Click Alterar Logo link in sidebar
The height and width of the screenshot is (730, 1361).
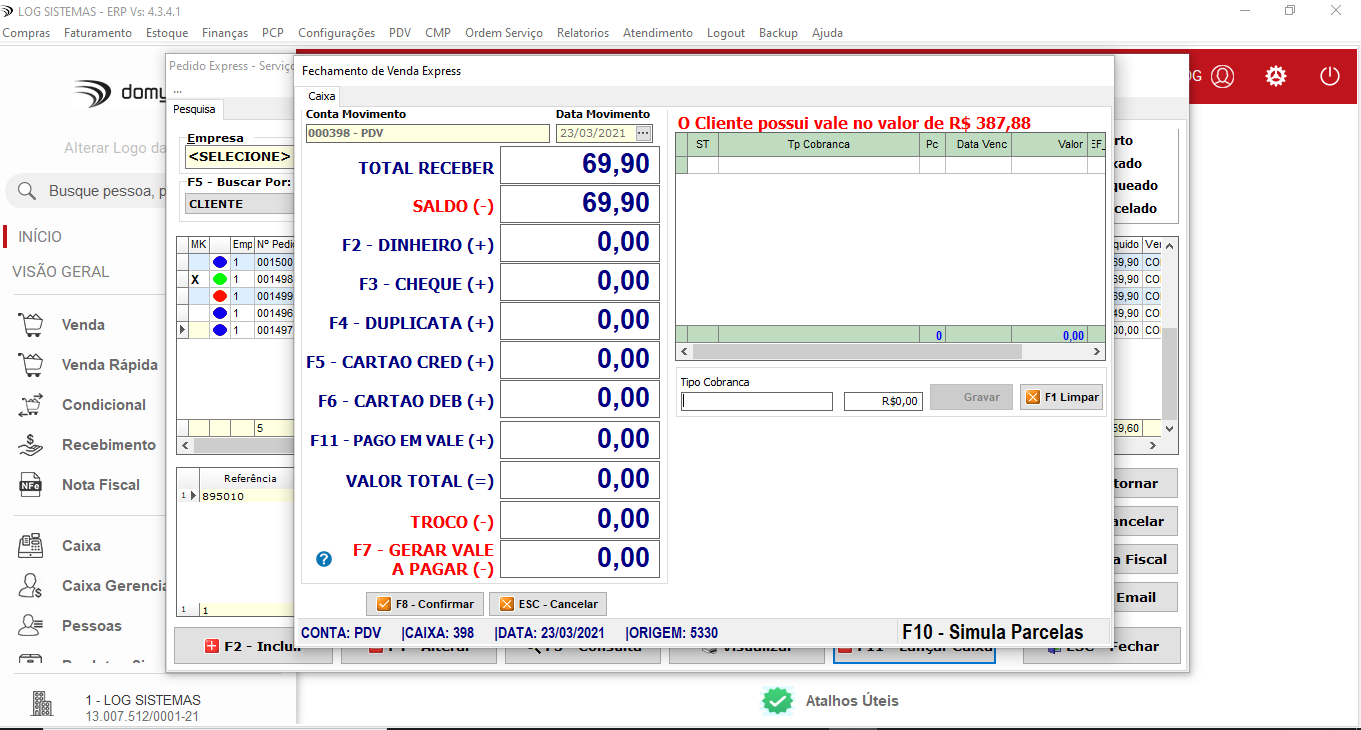click(115, 148)
